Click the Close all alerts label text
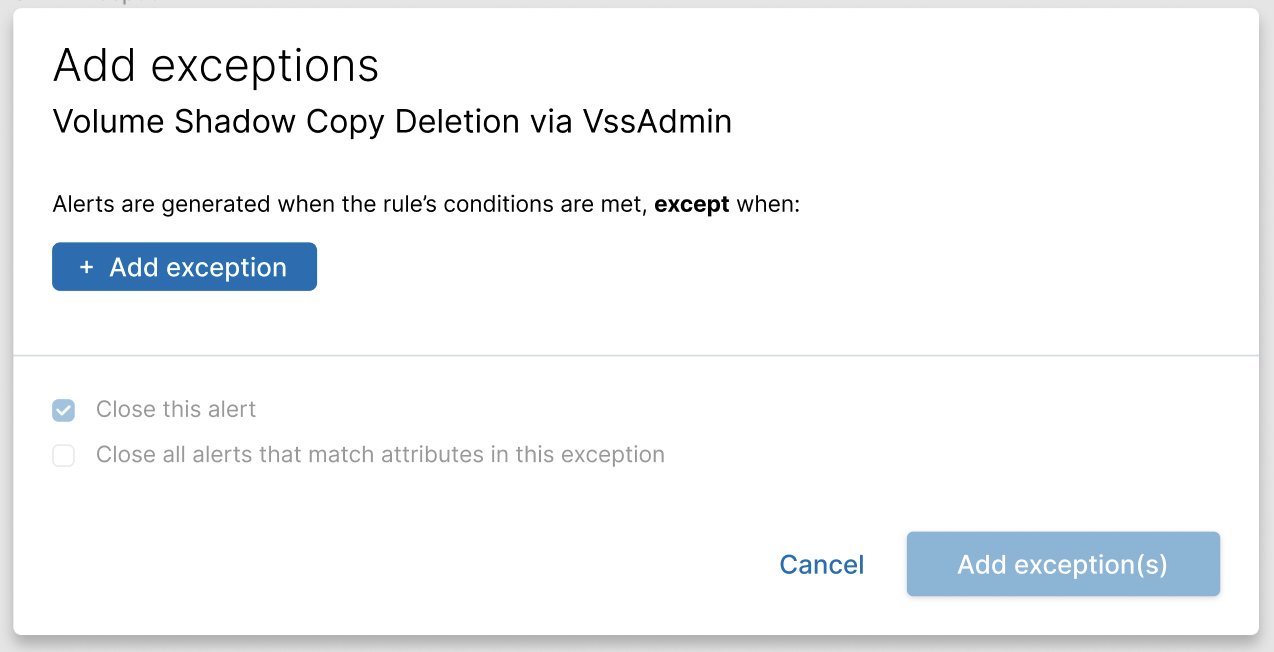Viewport: 1274px width, 652px height. (x=380, y=455)
